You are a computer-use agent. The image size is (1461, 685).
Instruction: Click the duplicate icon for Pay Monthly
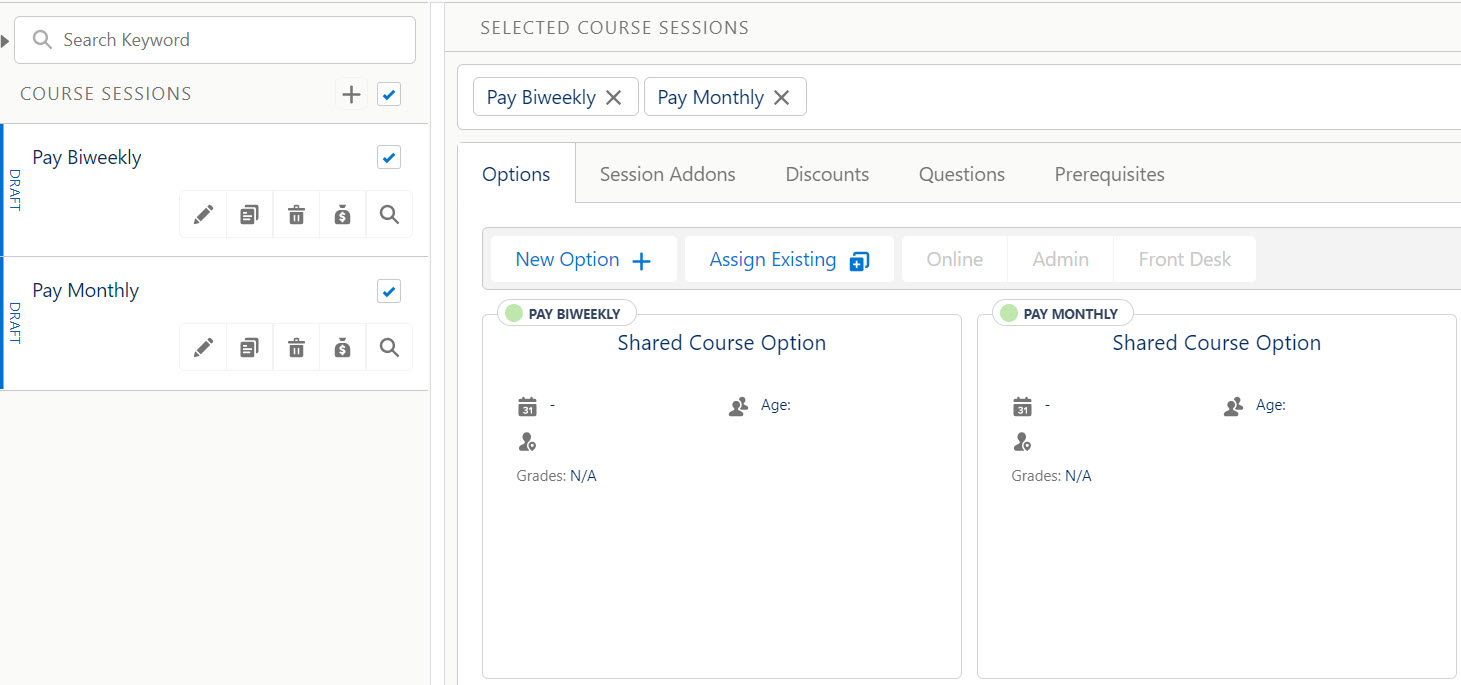tap(249, 347)
